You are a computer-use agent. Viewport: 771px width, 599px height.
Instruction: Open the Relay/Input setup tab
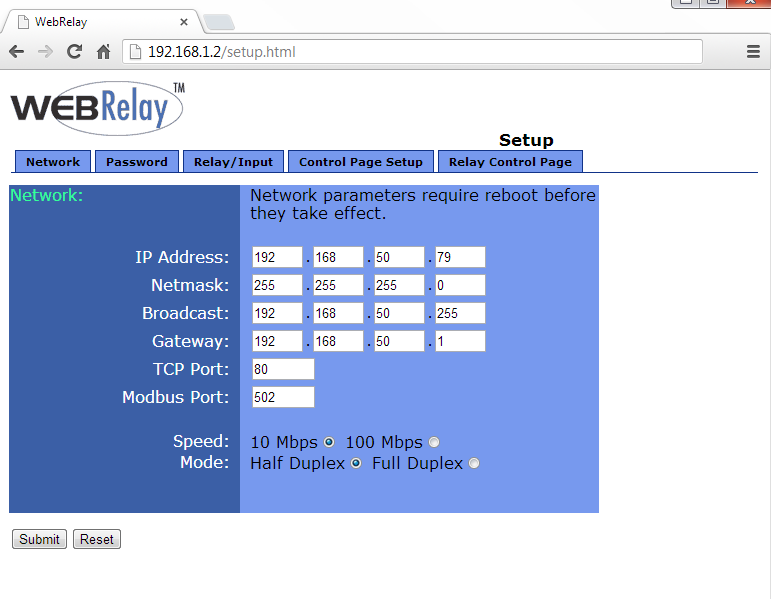(x=233, y=162)
